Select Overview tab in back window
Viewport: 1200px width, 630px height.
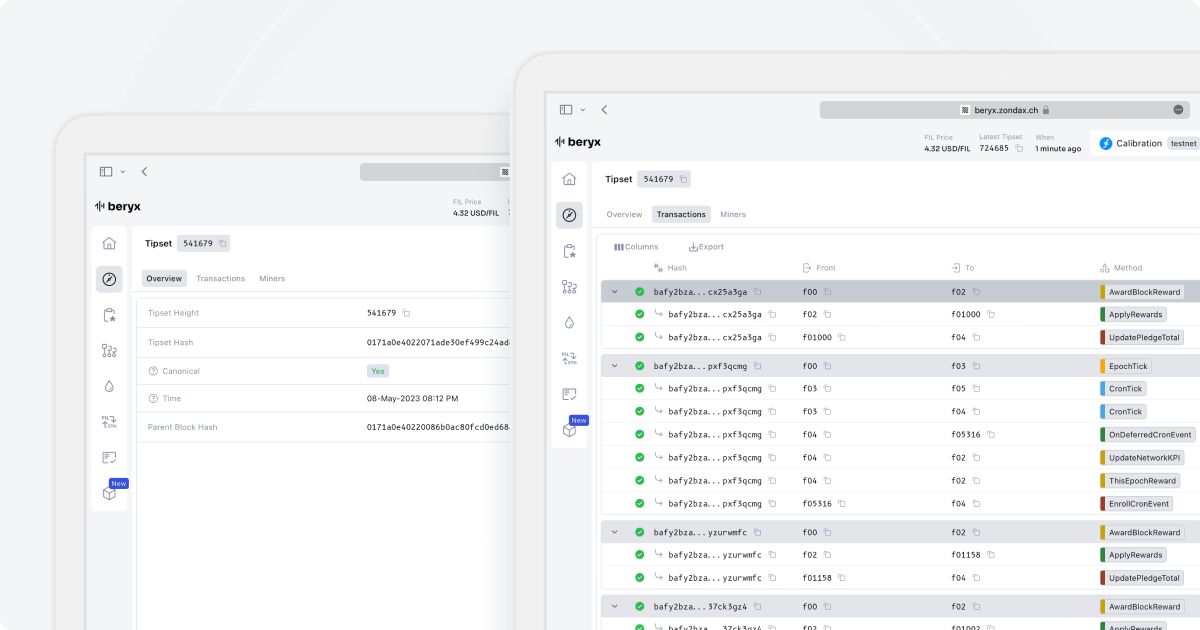[x=164, y=278]
